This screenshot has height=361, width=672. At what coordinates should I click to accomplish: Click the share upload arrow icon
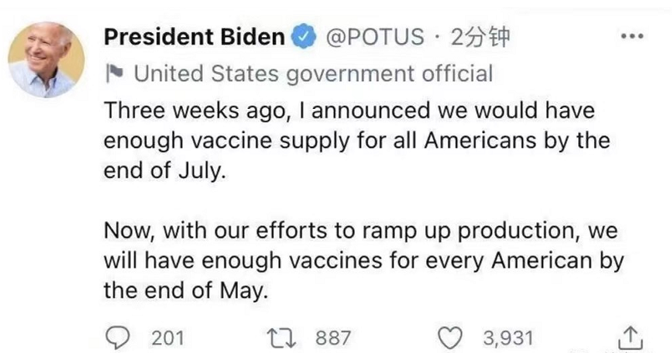tap(630, 338)
